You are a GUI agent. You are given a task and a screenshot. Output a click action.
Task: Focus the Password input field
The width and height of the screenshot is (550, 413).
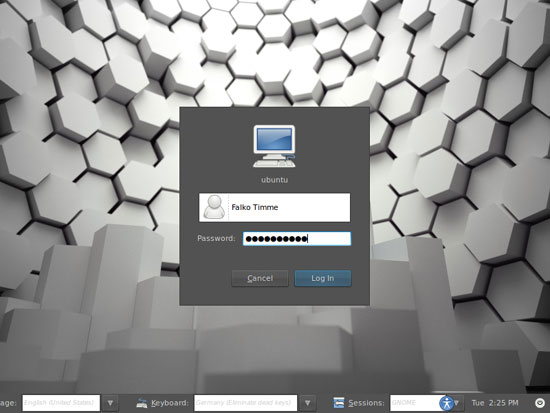297,239
